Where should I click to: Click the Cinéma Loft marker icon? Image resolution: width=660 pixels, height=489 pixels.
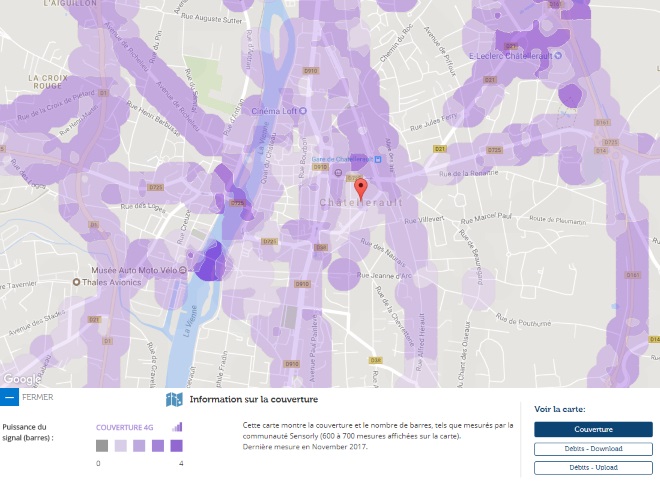point(303,111)
